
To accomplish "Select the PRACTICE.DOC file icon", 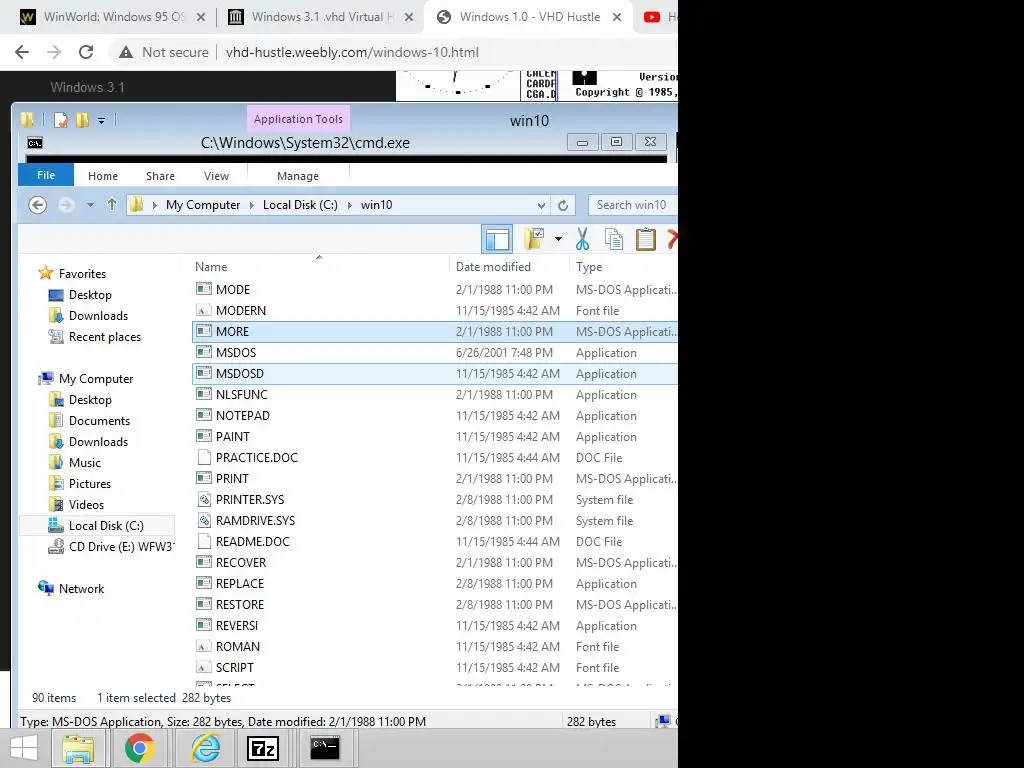I will pyautogui.click(x=204, y=457).
